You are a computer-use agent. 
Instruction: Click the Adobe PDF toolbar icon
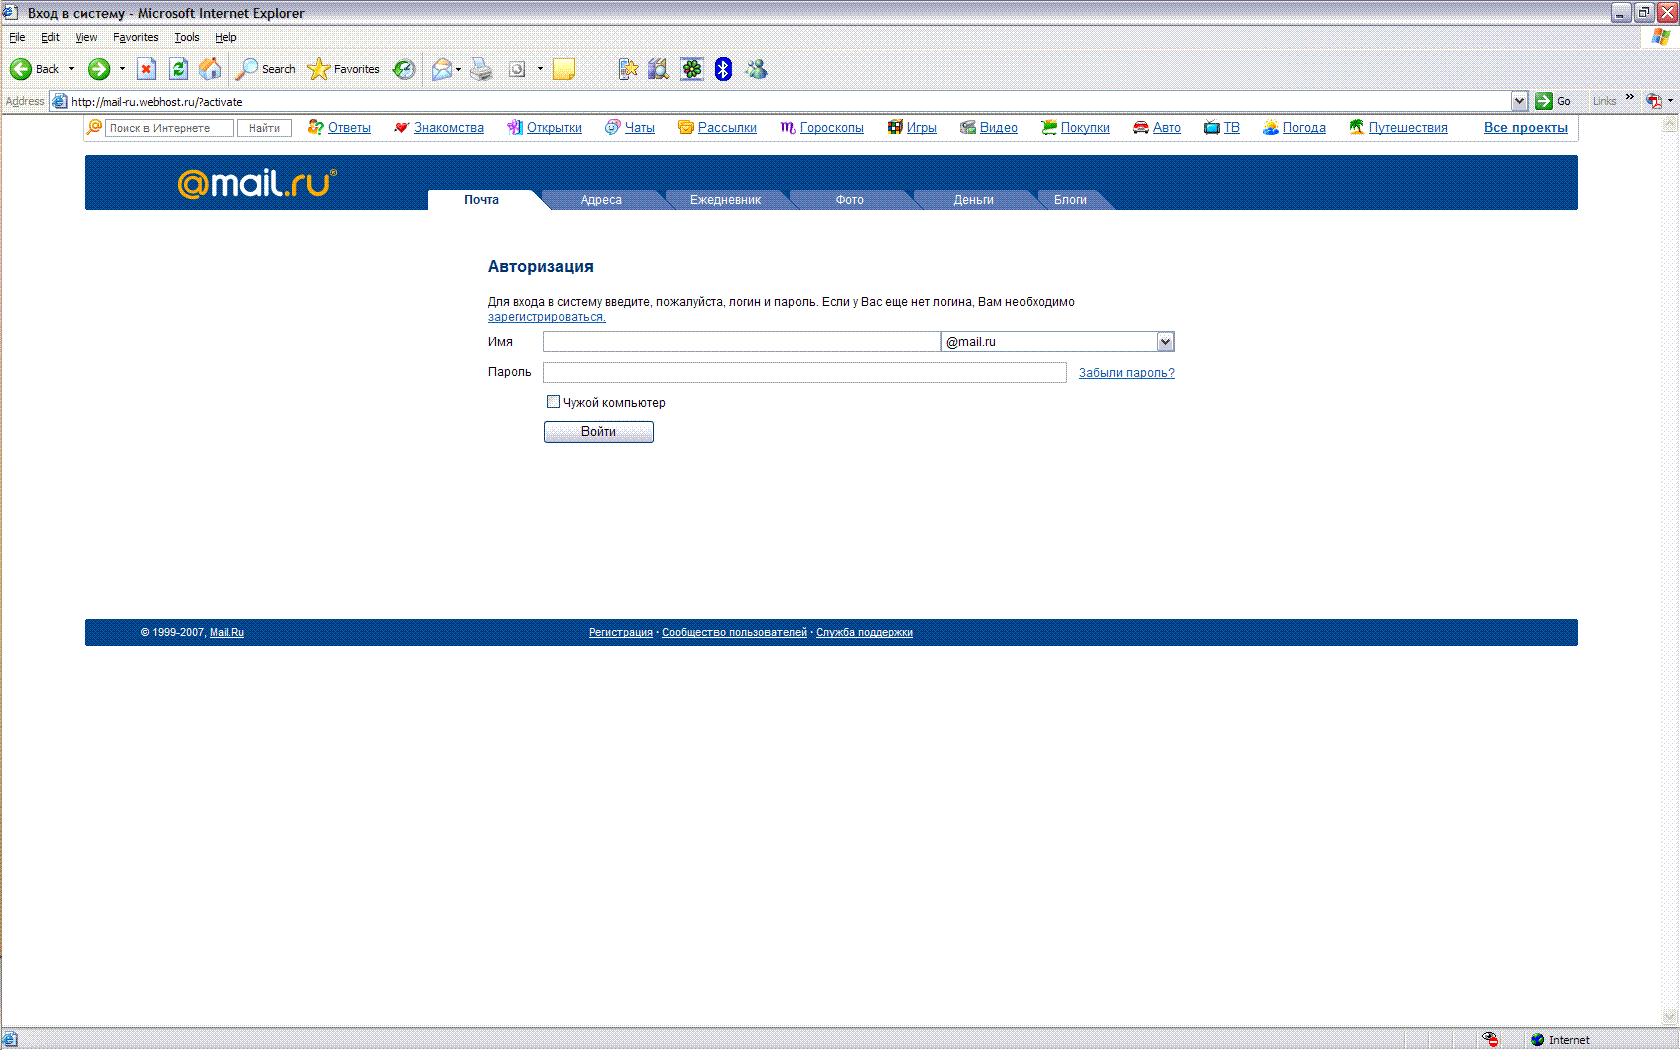pos(1654,101)
